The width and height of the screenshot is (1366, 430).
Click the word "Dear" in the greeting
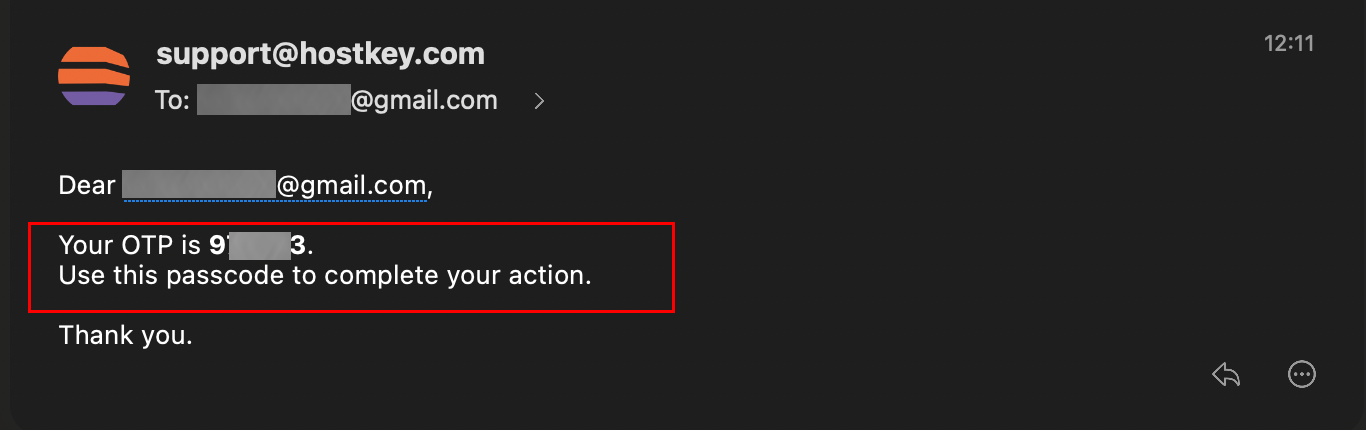(x=87, y=186)
